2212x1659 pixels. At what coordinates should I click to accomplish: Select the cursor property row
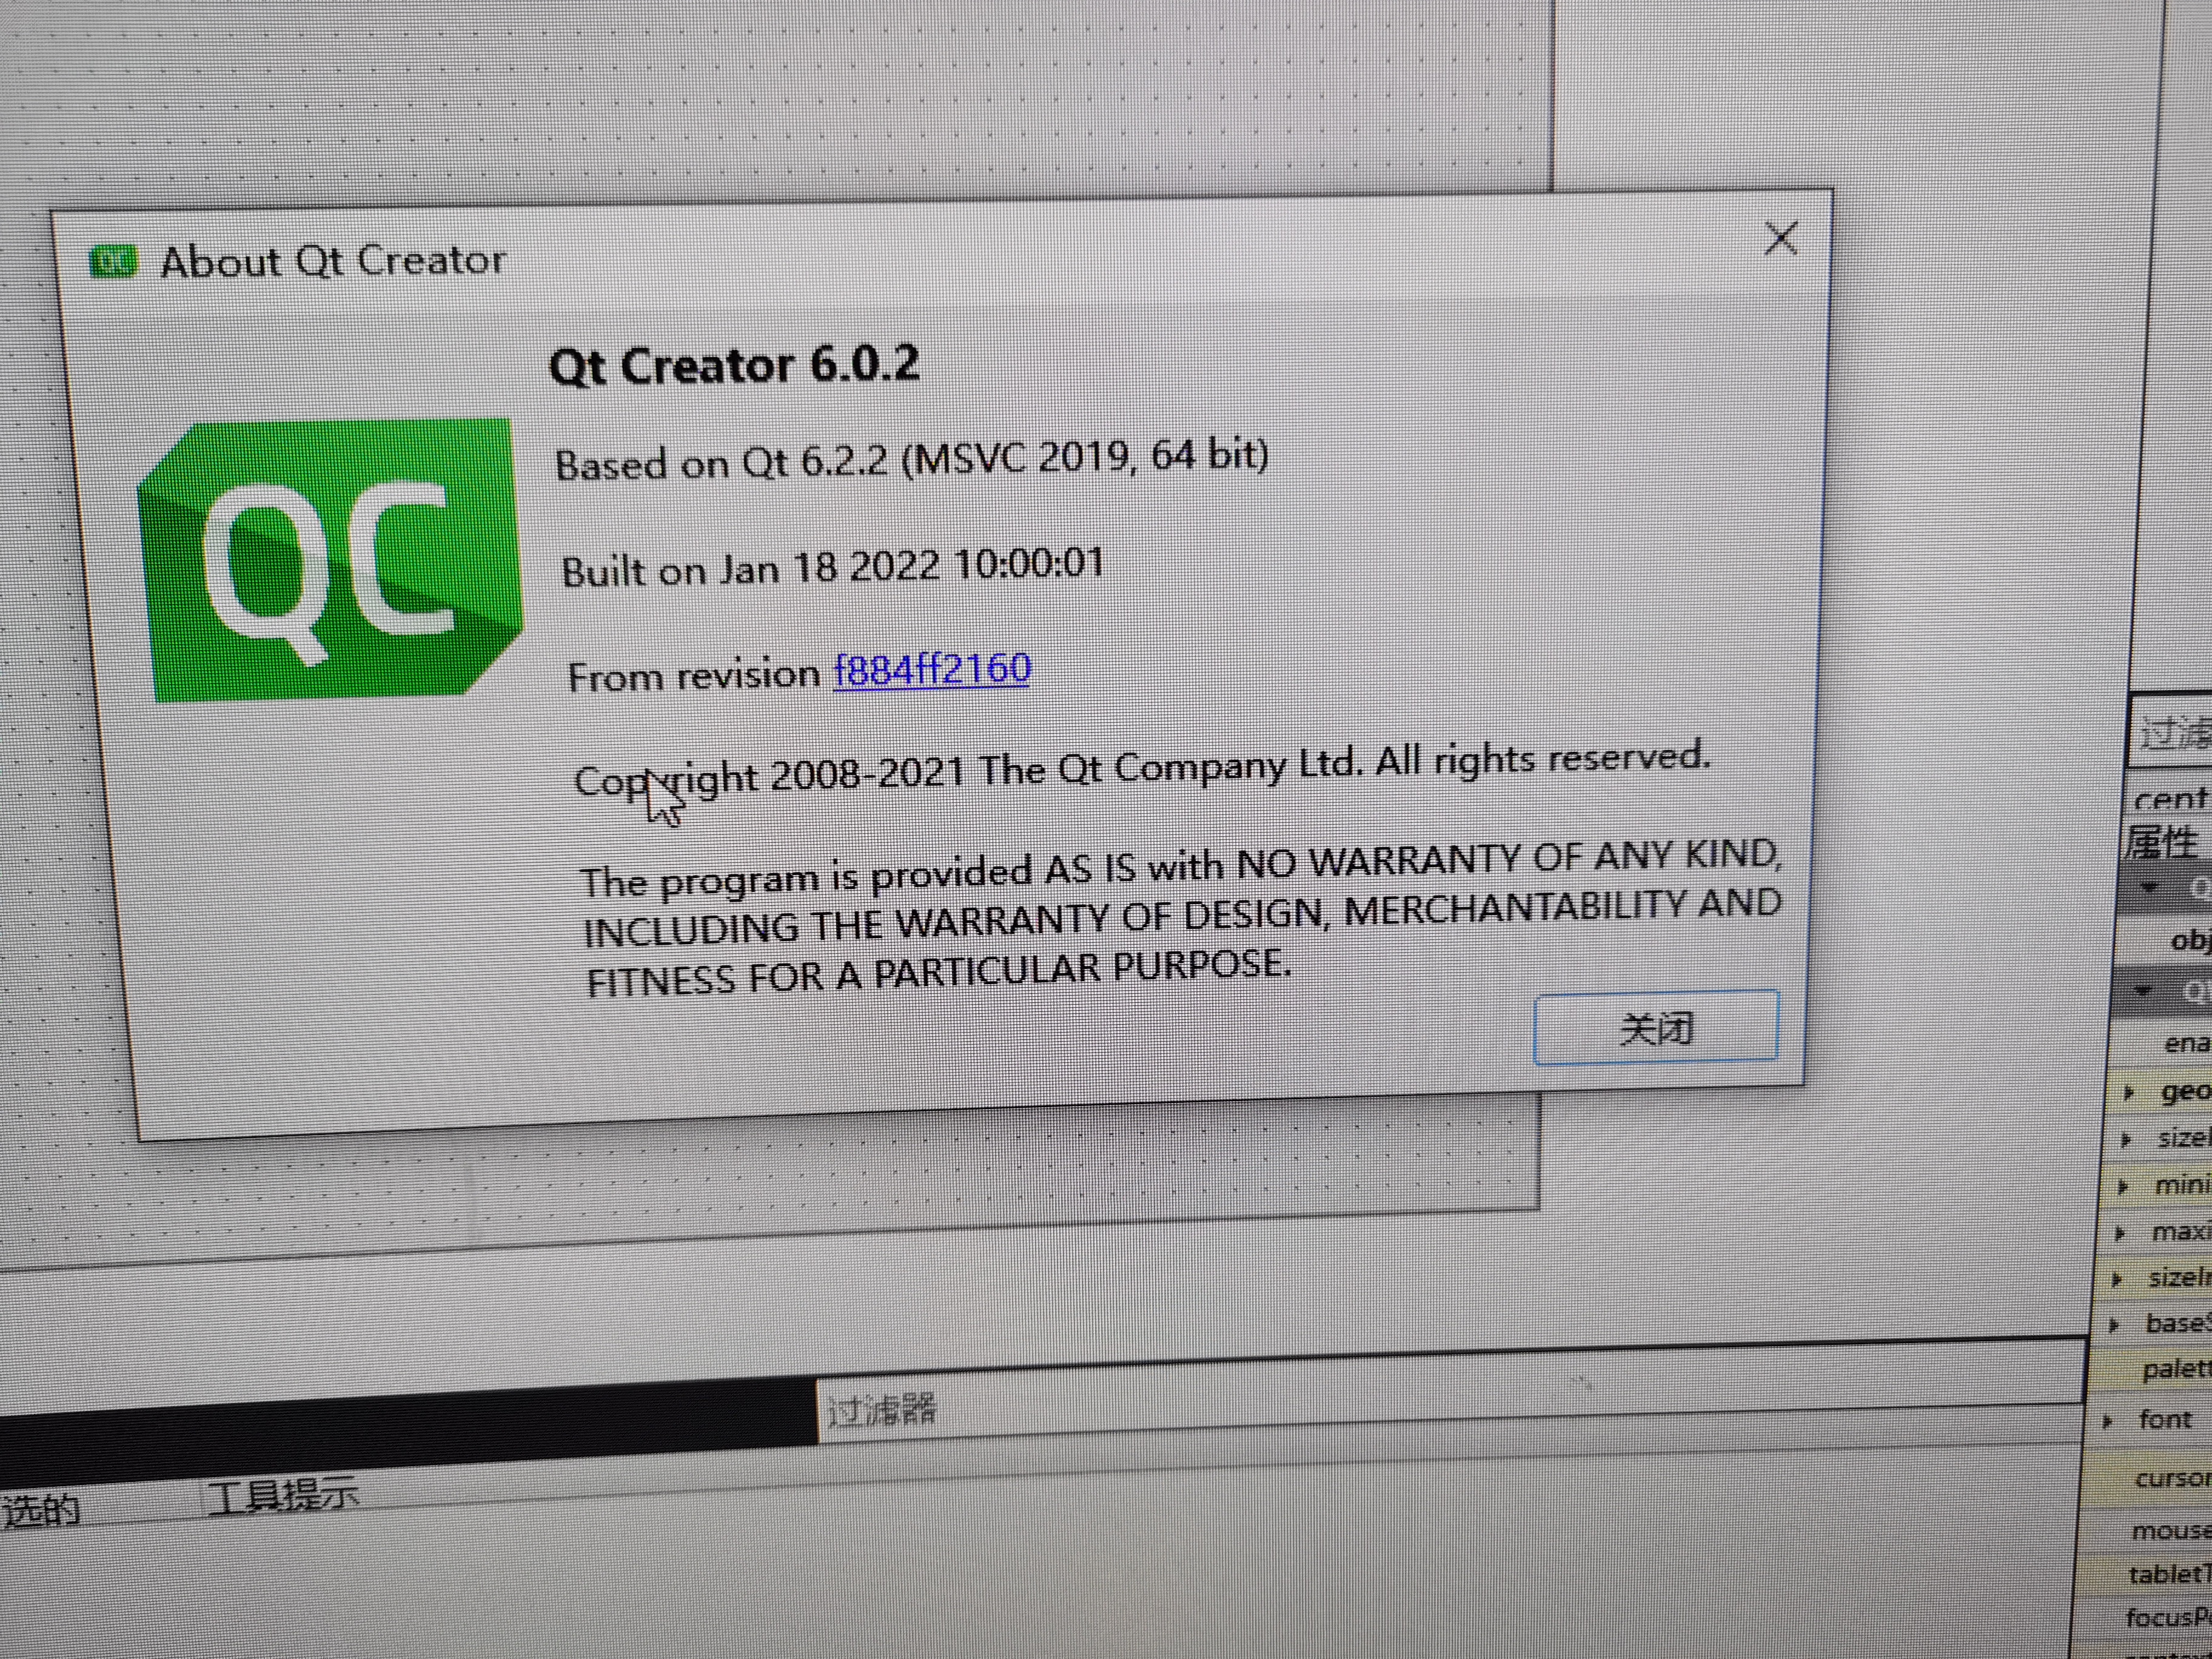pos(2170,1478)
